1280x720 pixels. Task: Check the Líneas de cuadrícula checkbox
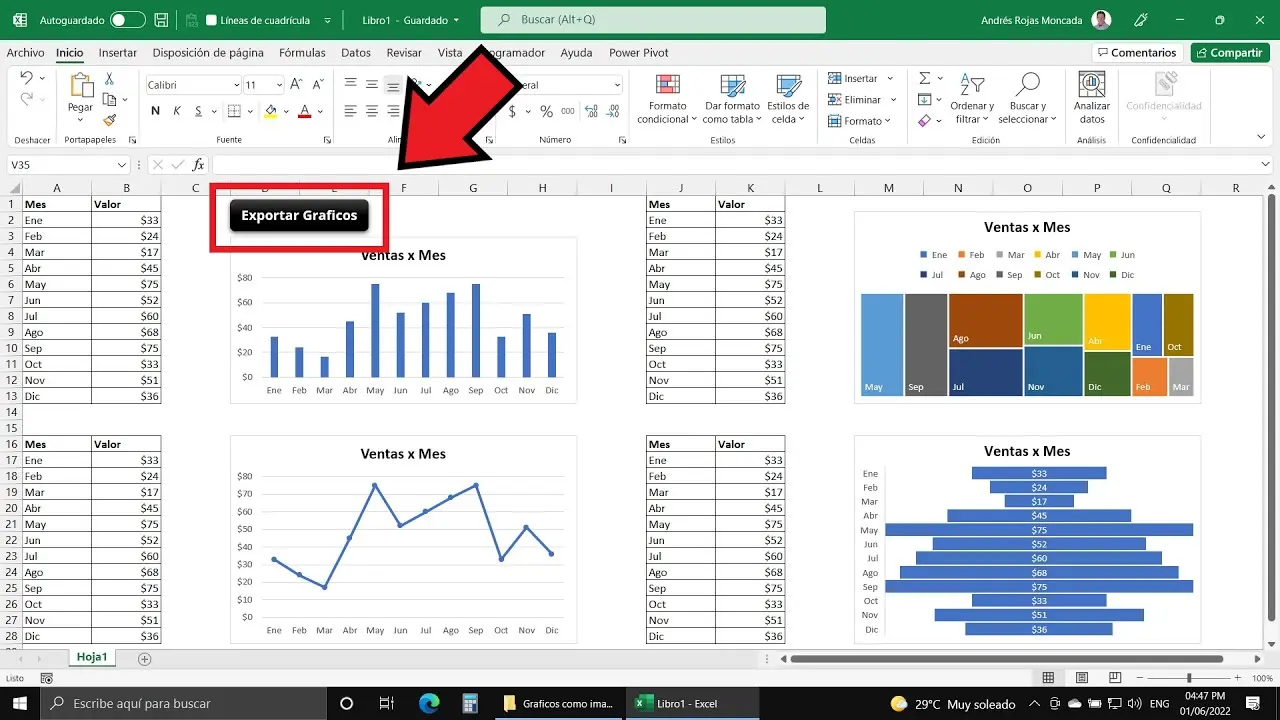coord(211,20)
